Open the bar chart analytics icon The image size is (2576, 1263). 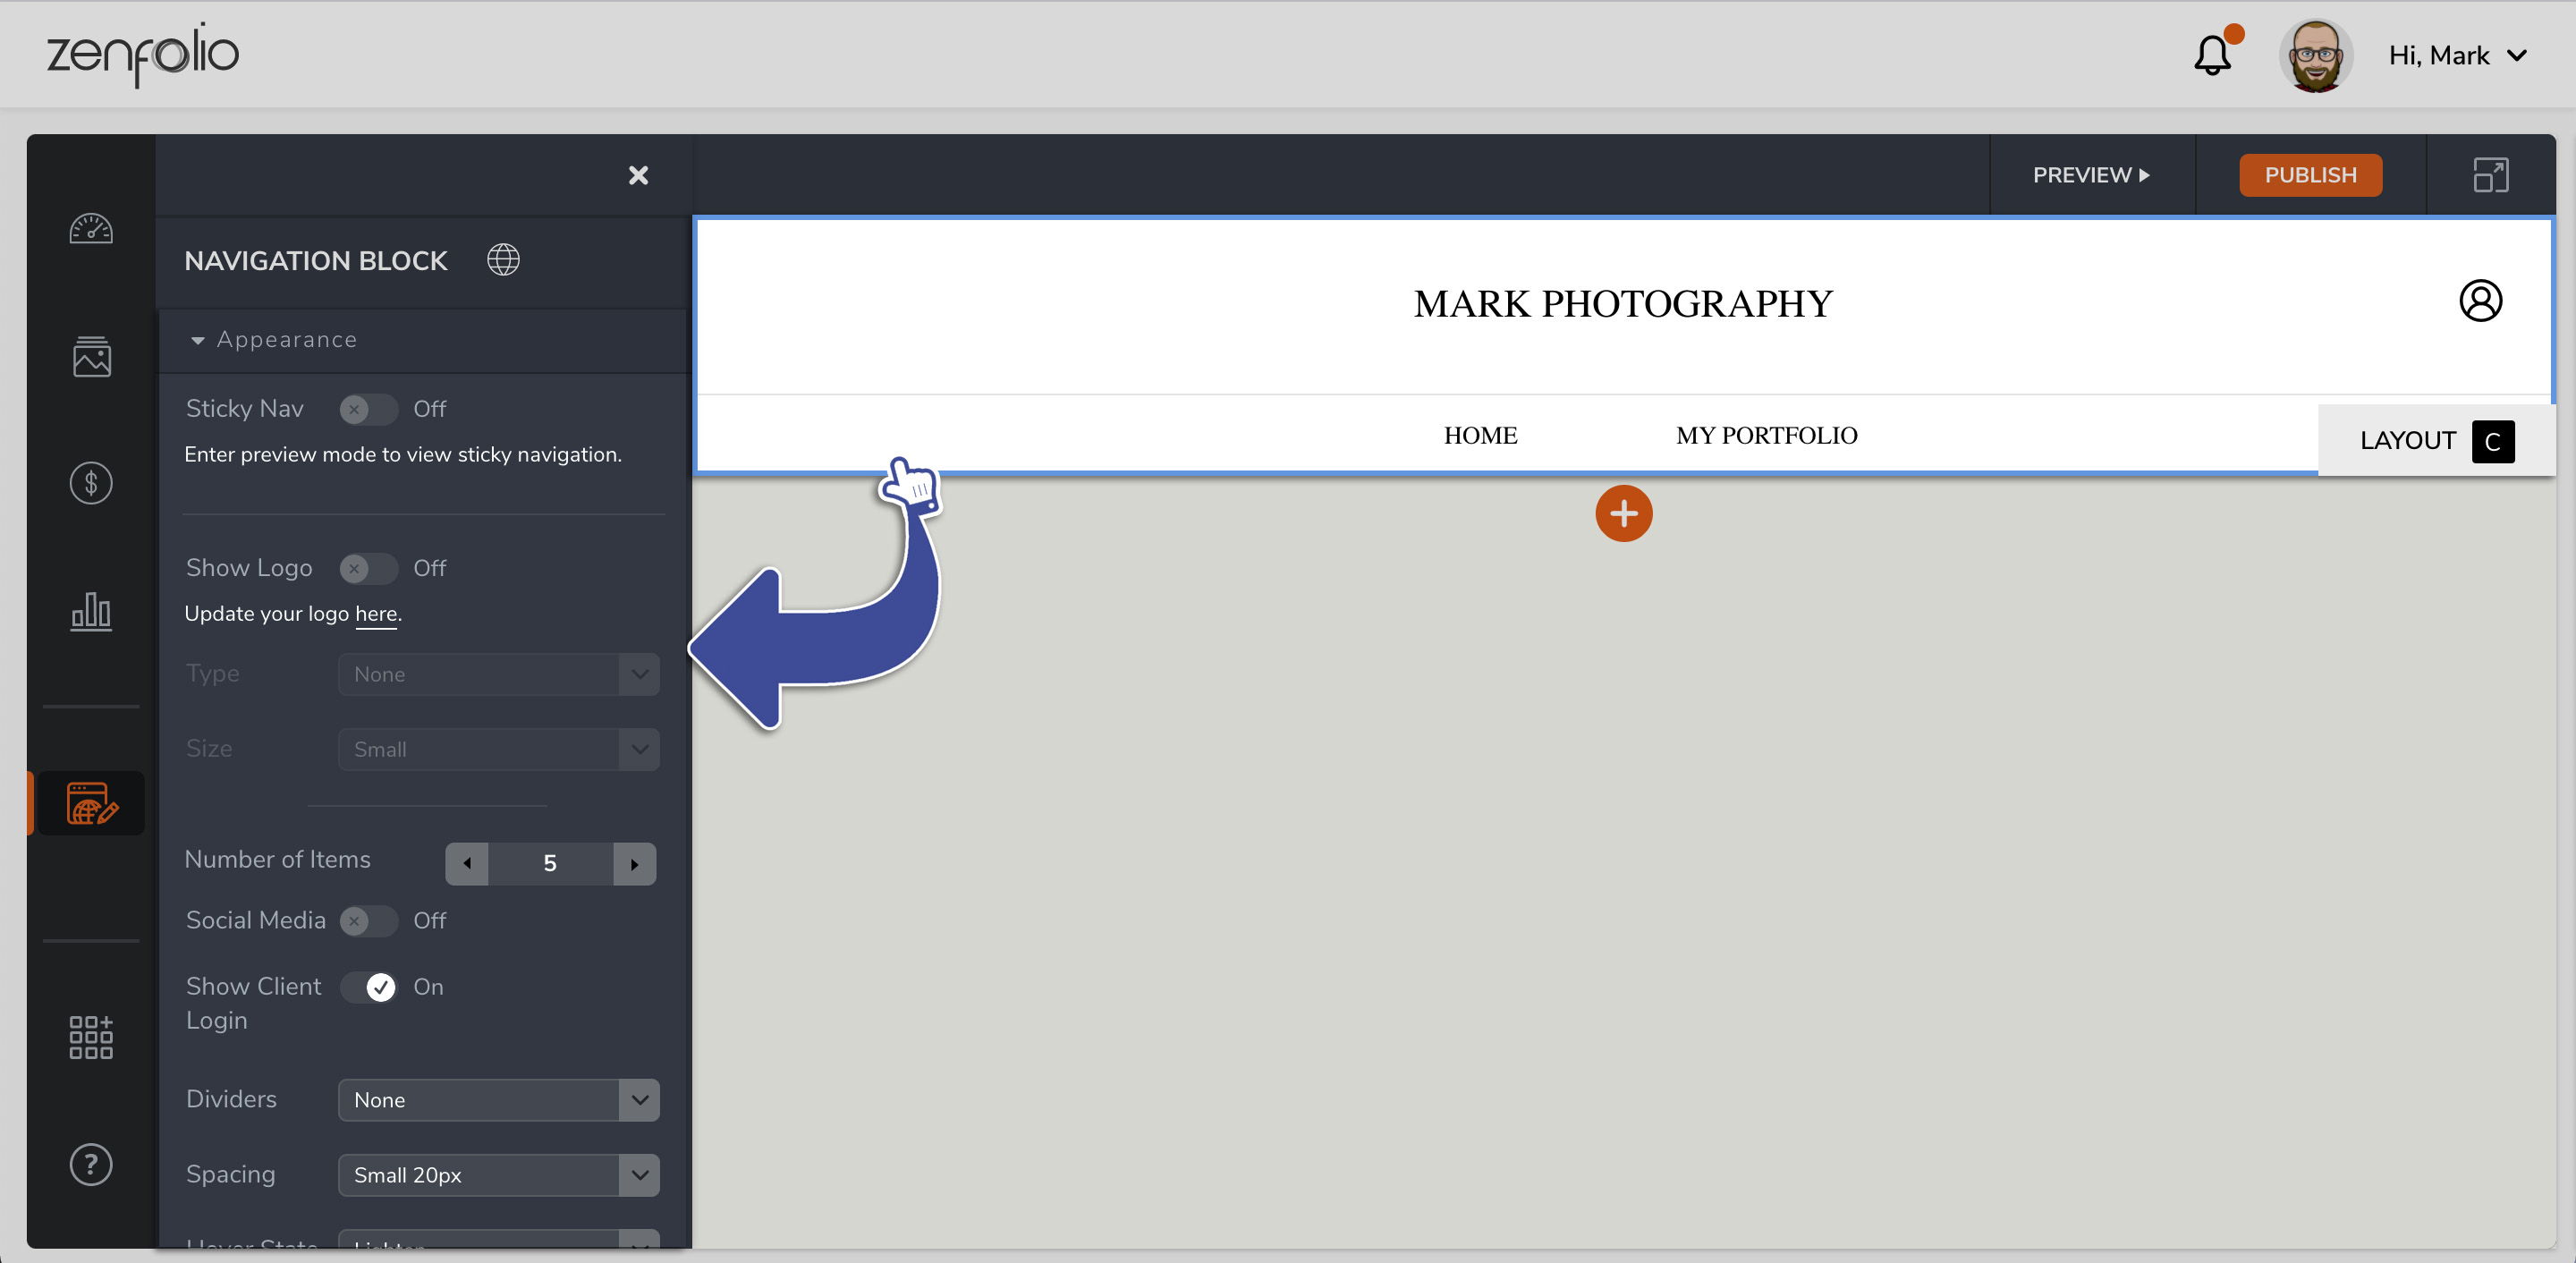click(91, 610)
